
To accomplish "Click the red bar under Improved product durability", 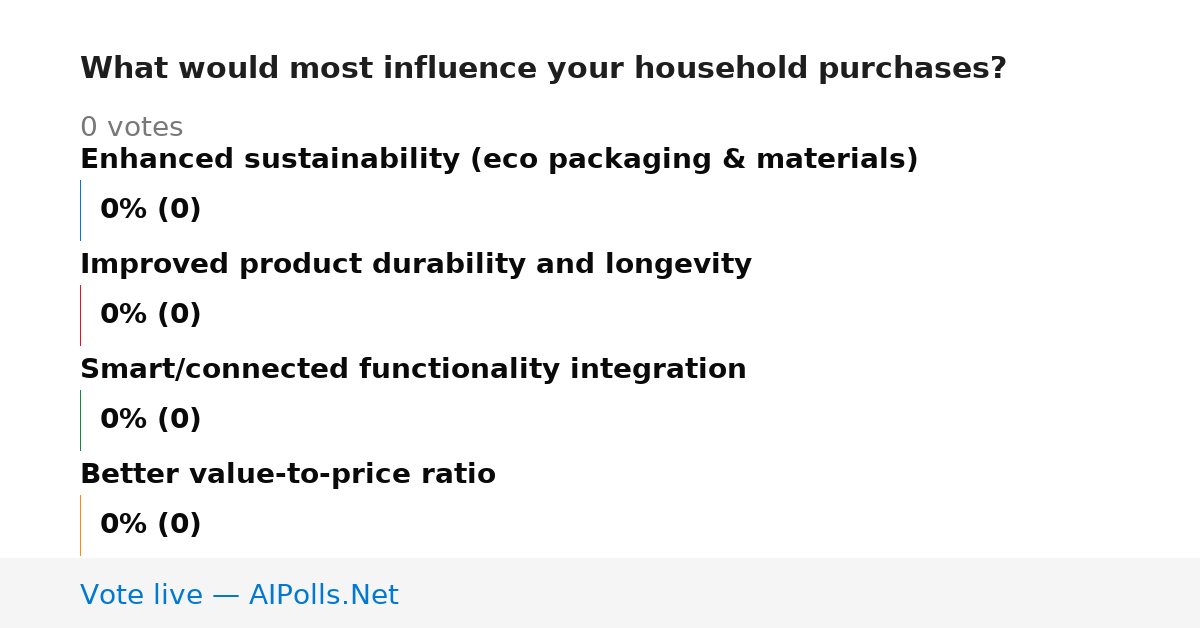I will [80, 315].
